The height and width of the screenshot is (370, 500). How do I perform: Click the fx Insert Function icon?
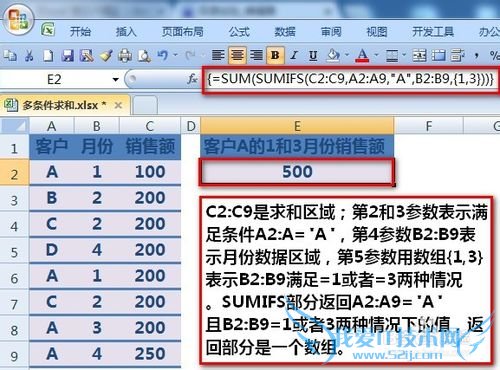192,79
